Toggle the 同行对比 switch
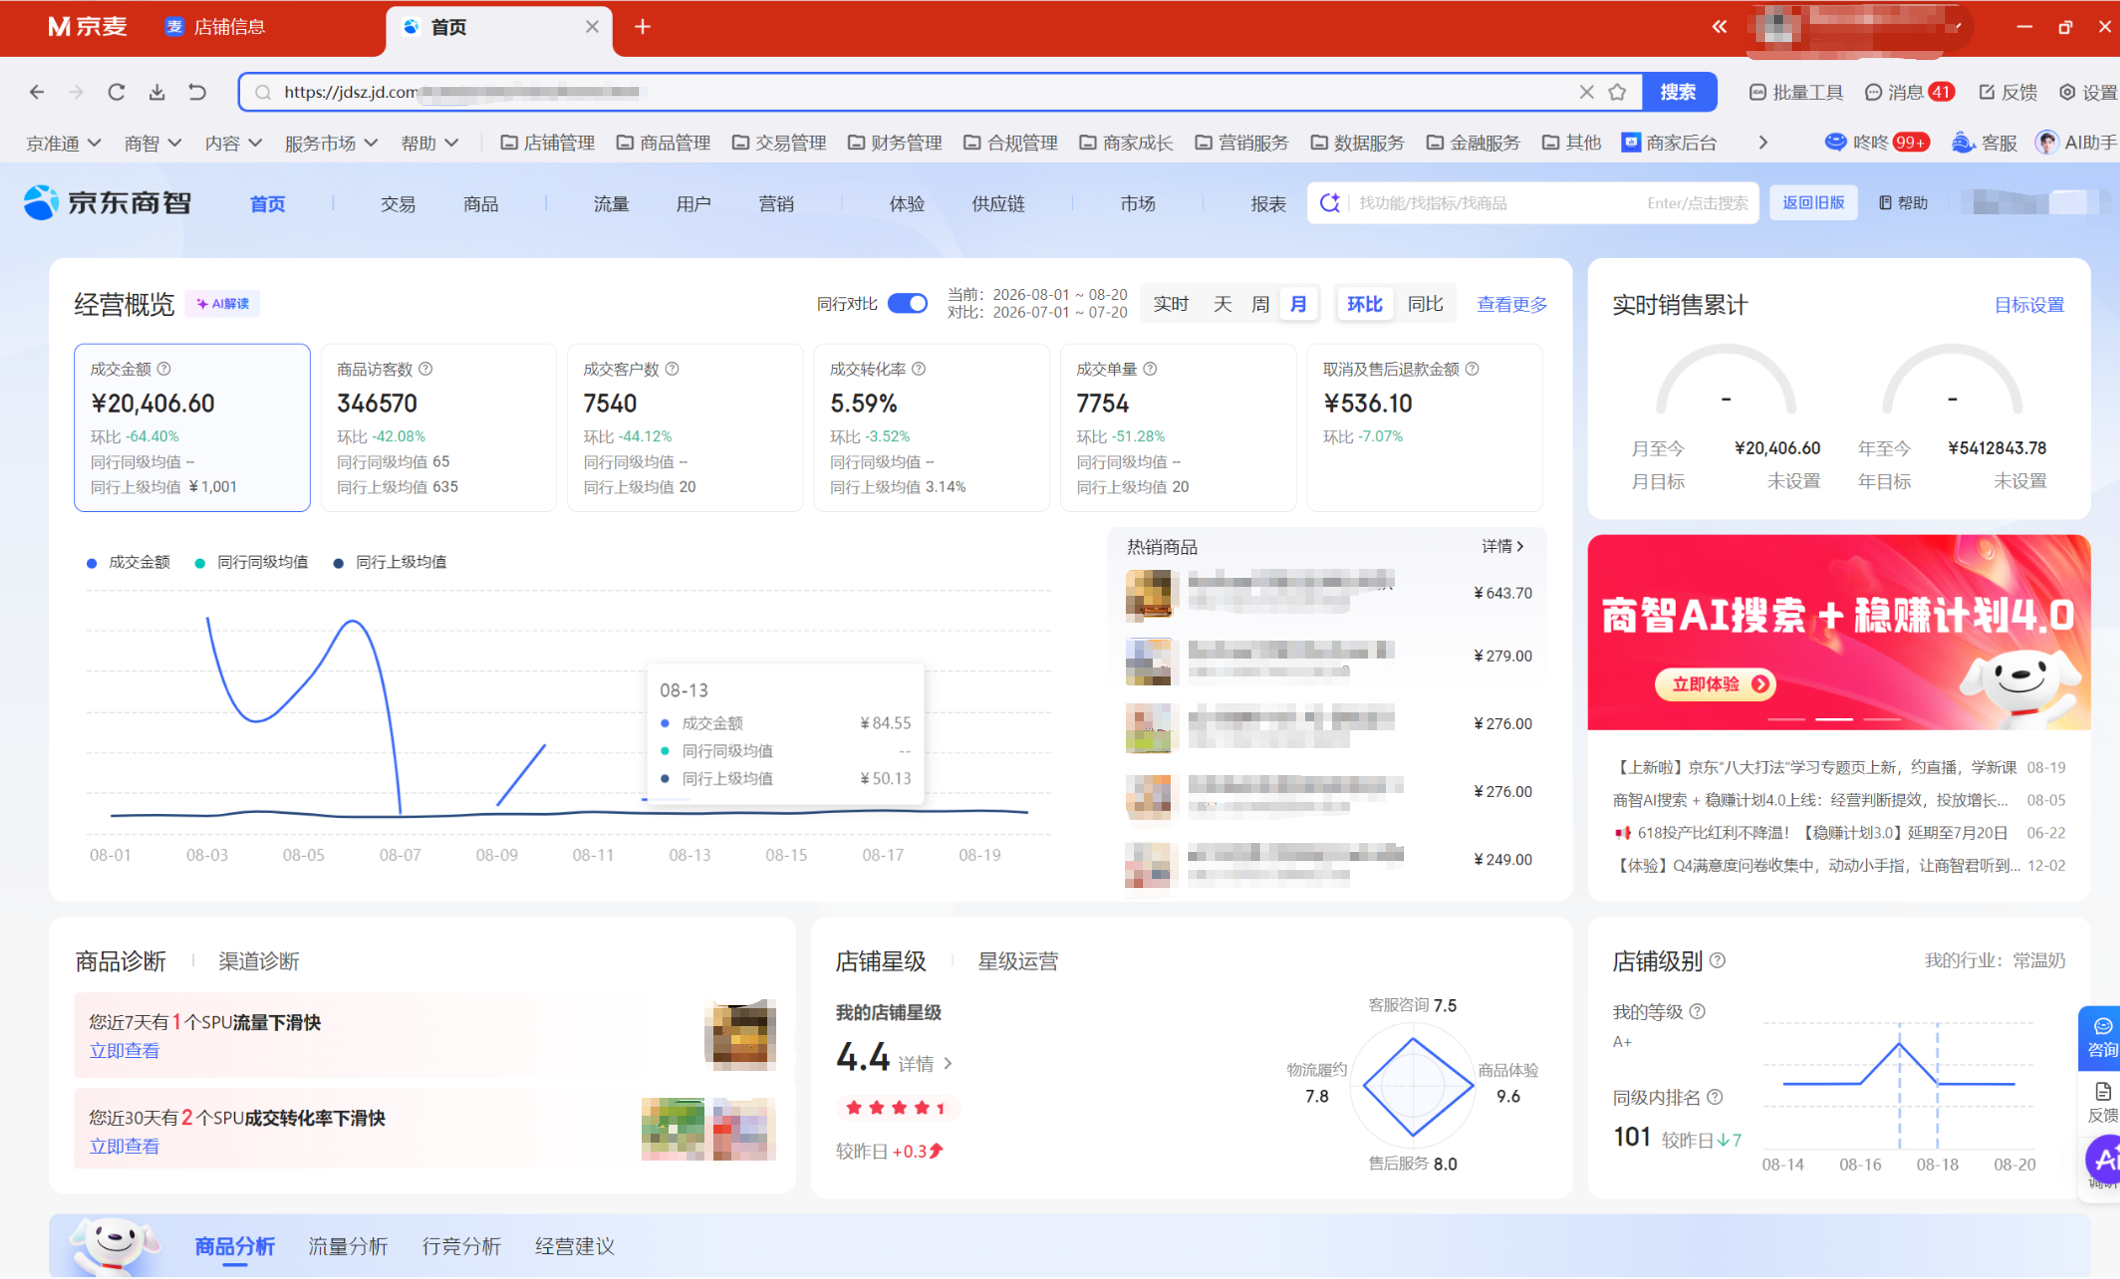Image resolution: width=2120 pixels, height=1279 pixels. click(x=907, y=303)
